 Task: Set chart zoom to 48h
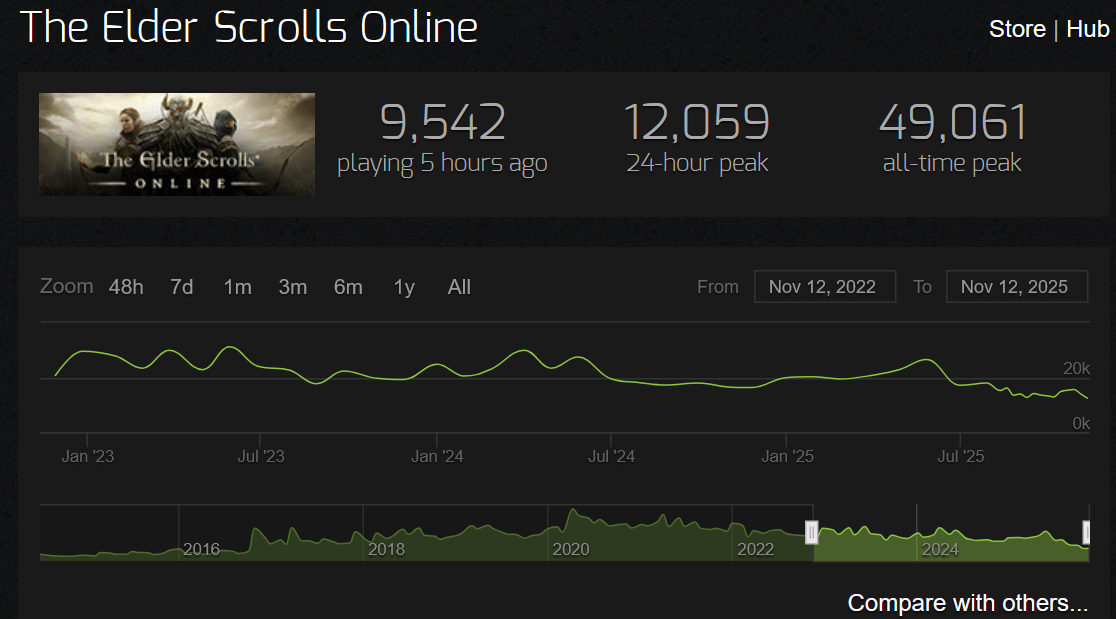126,287
